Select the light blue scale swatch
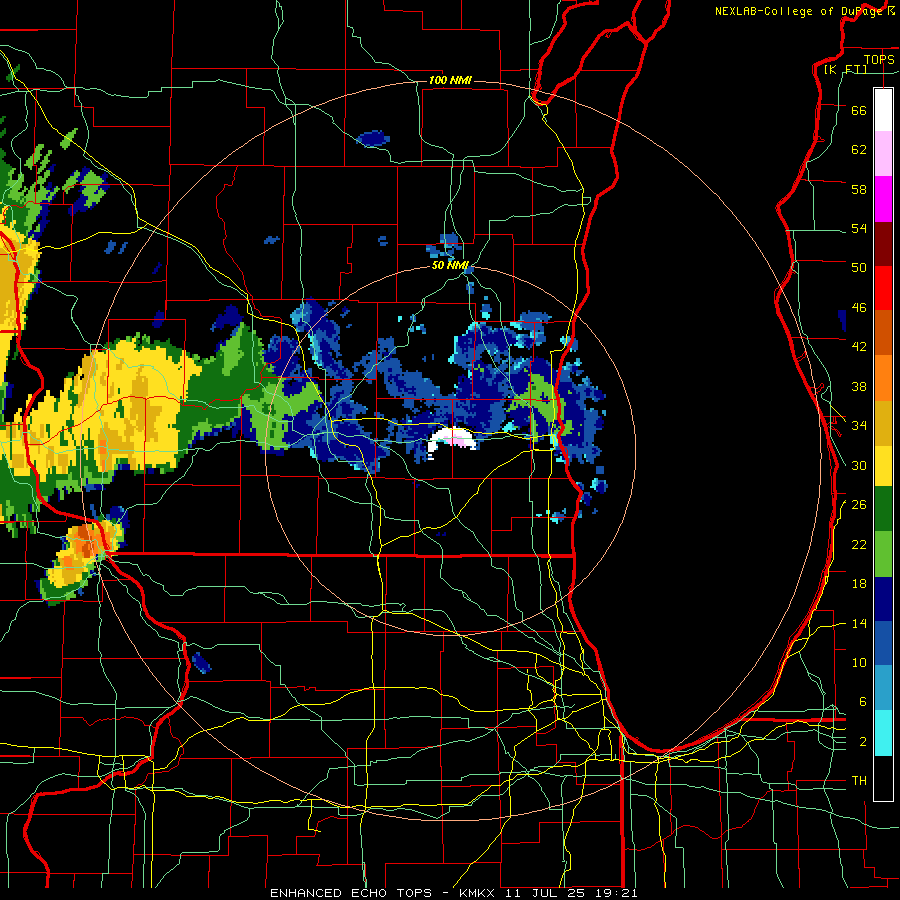 click(x=883, y=688)
